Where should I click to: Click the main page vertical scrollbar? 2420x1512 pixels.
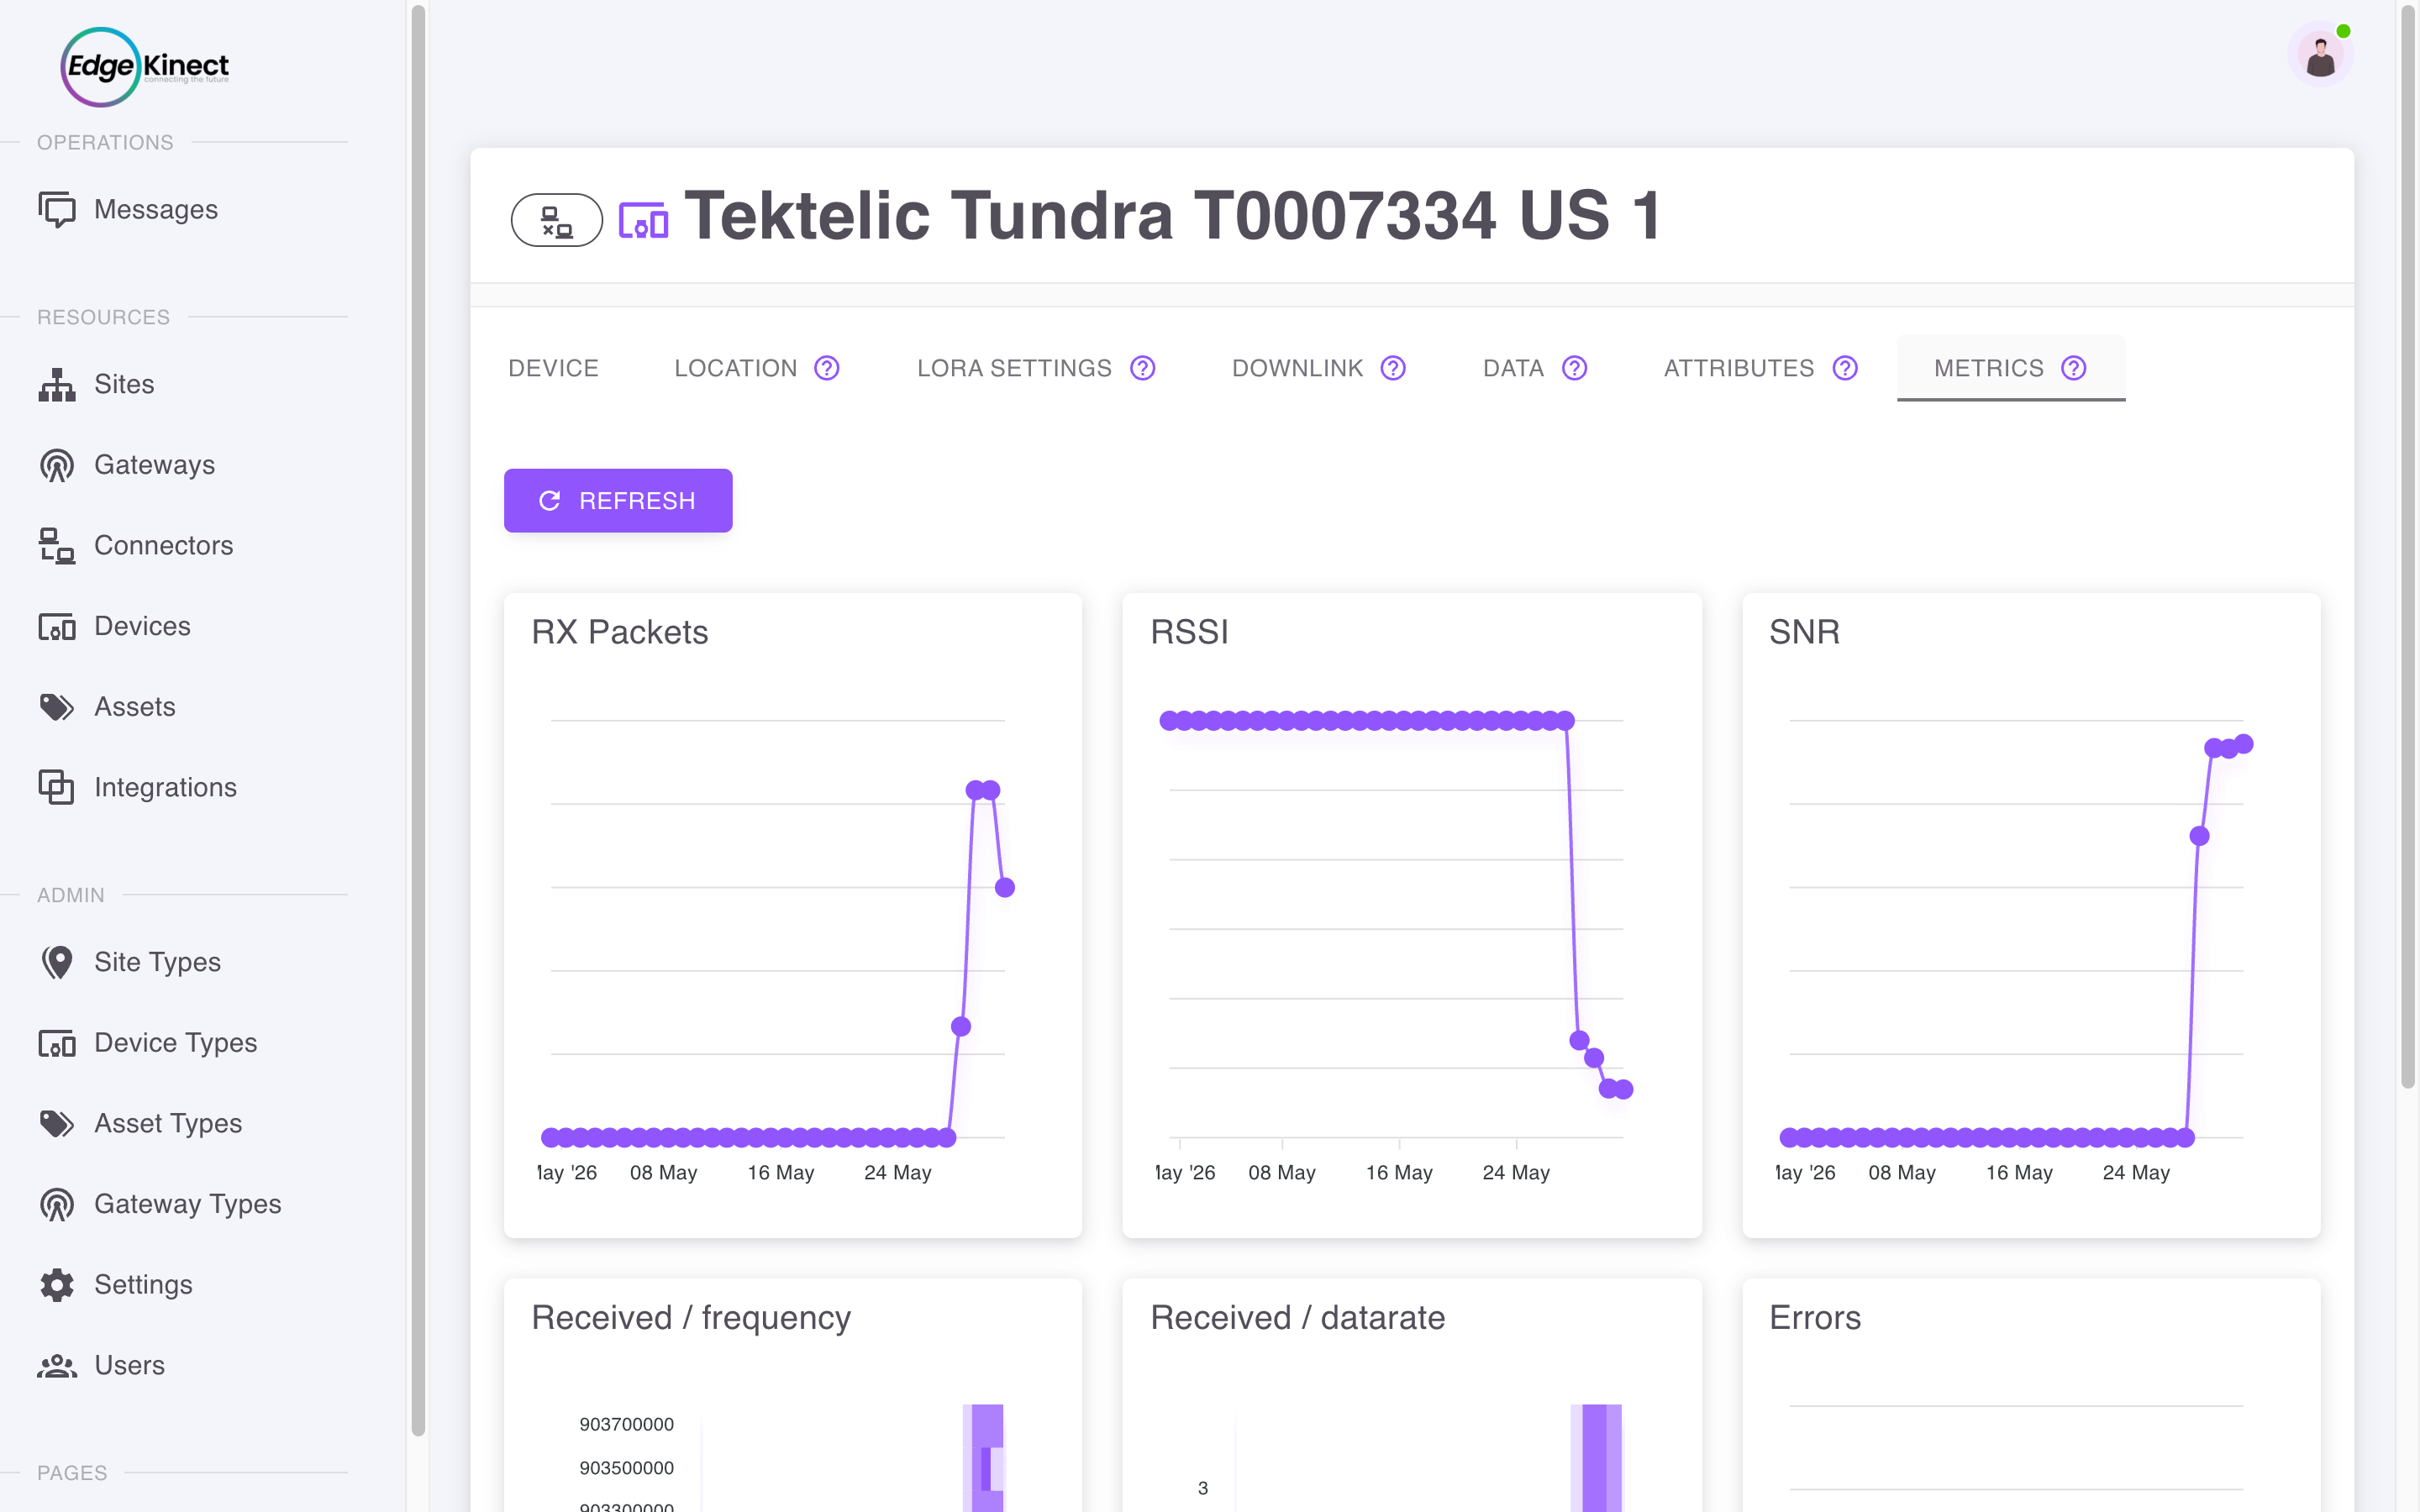tap(2408, 547)
